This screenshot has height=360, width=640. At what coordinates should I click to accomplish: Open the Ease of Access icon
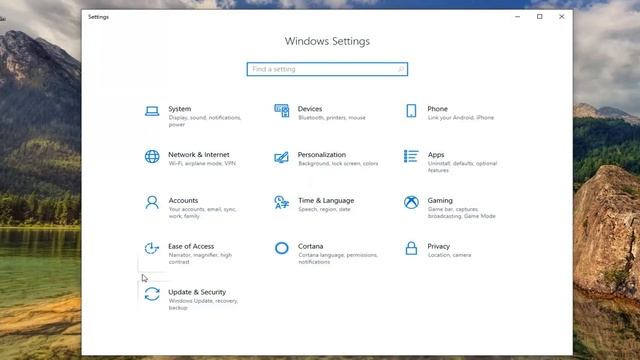152,248
